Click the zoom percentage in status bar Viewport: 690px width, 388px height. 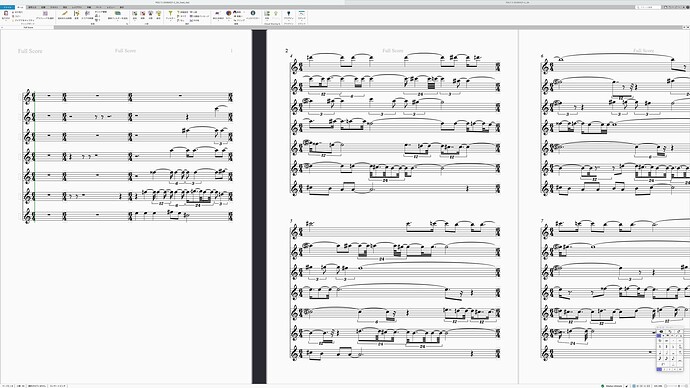[658, 386]
